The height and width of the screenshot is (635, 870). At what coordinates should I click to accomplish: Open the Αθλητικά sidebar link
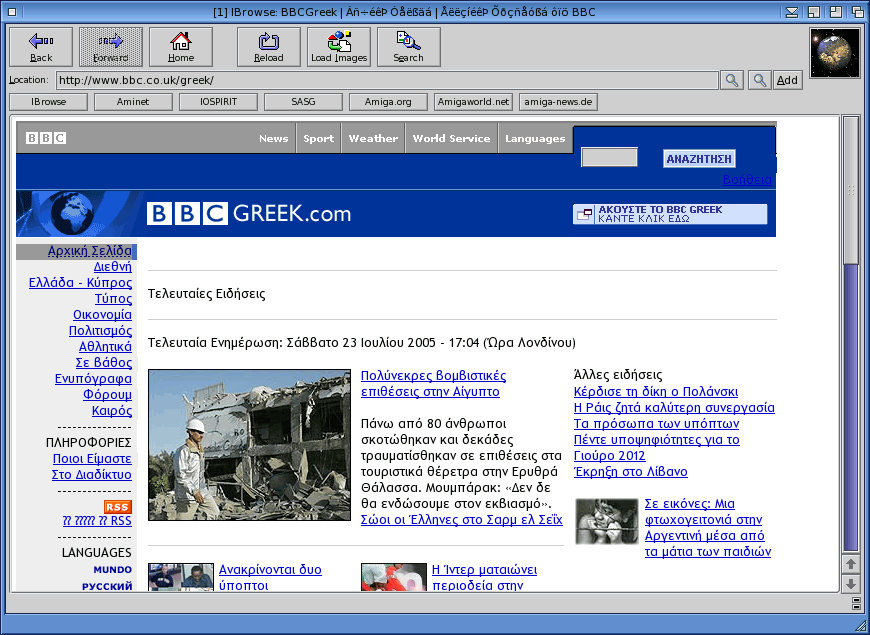click(105, 347)
